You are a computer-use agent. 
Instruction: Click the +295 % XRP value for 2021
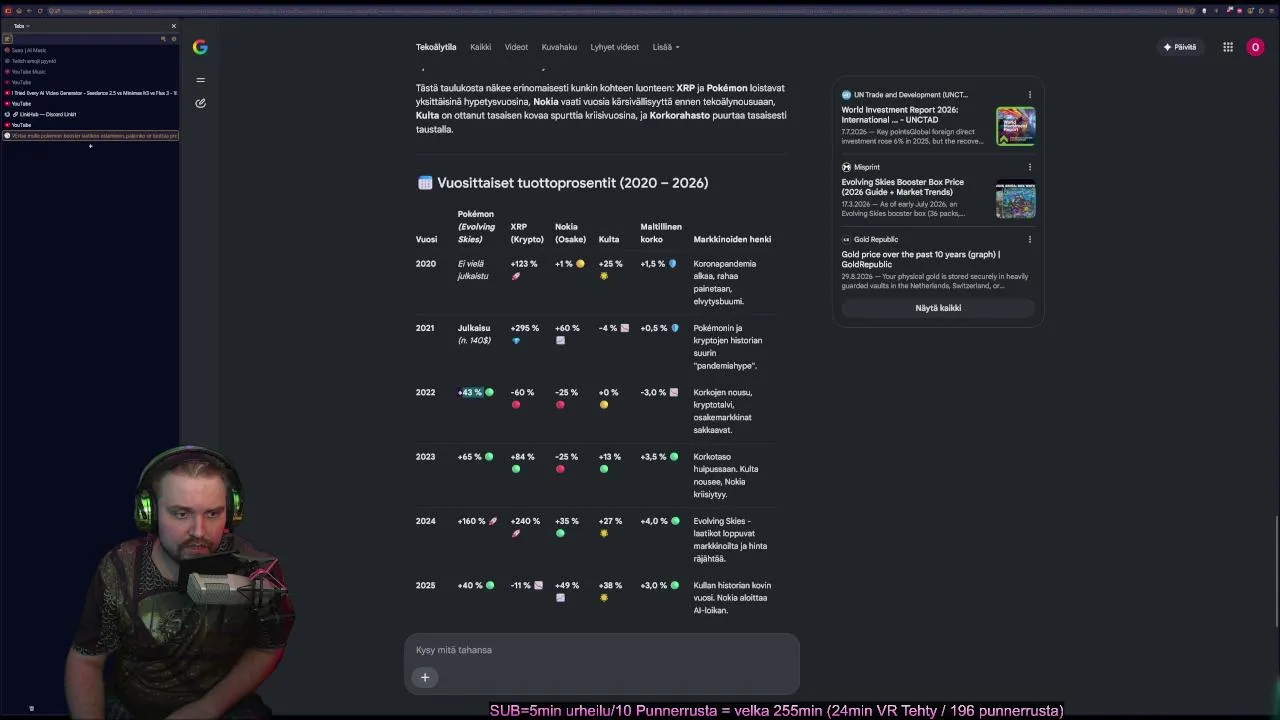(x=524, y=328)
